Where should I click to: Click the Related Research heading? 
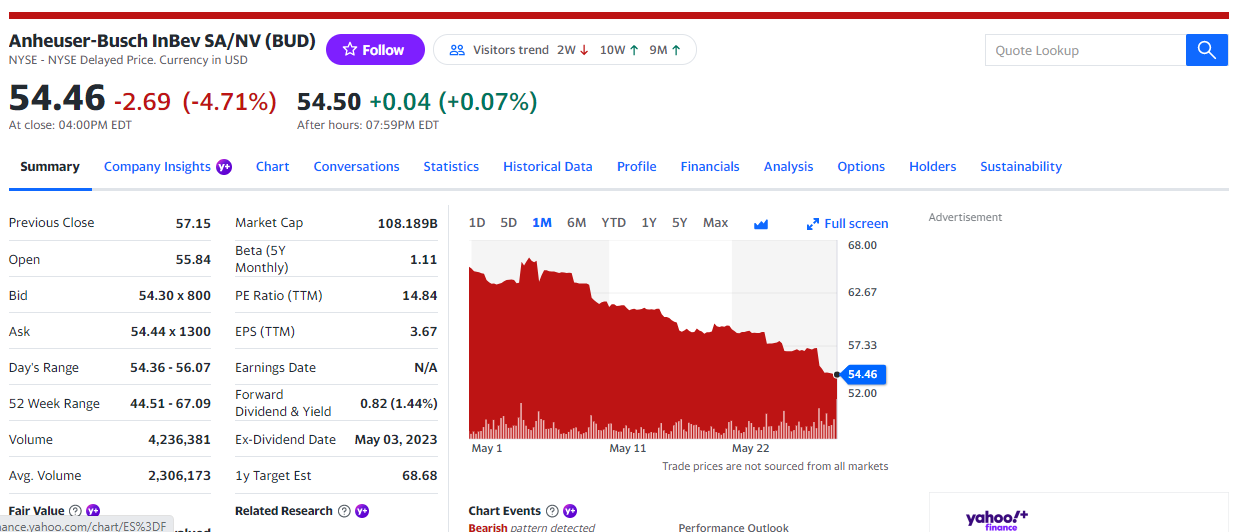pos(284,511)
